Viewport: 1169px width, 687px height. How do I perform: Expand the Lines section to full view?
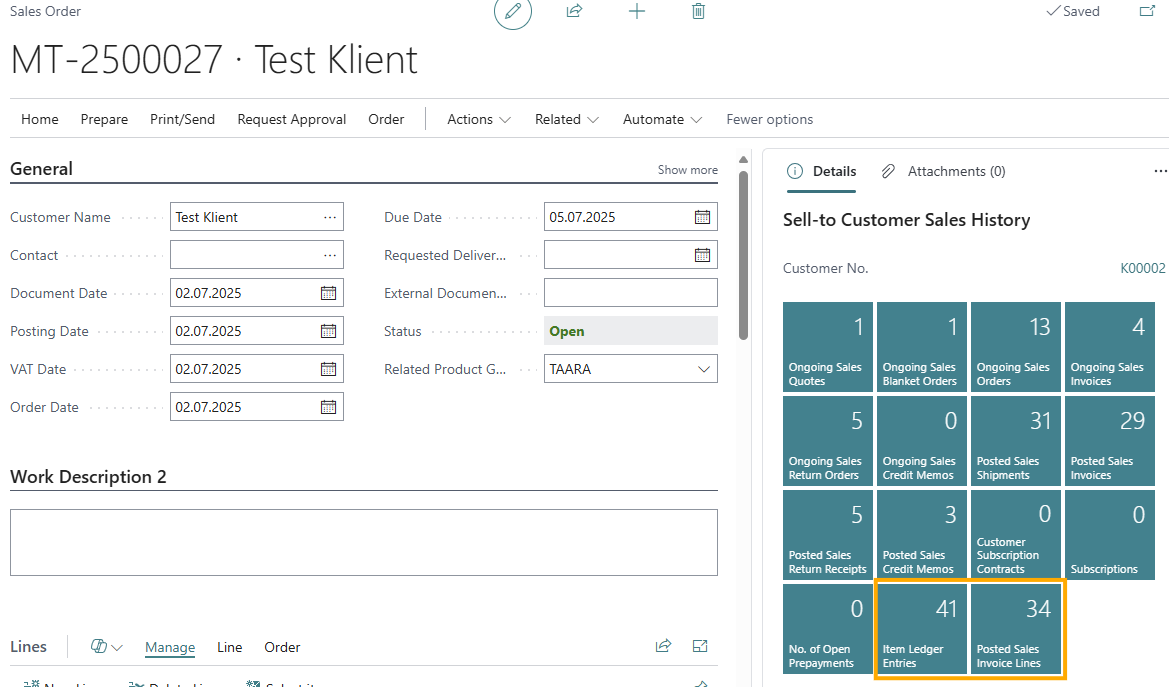pyautogui.click(x=699, y=646)
